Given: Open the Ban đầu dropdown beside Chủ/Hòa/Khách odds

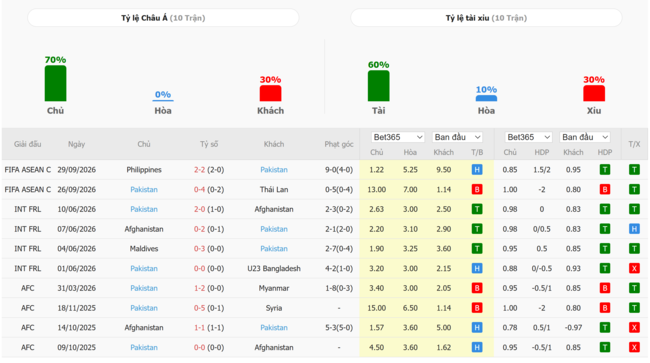Looking at the screenshot, I should pos(457,137).
